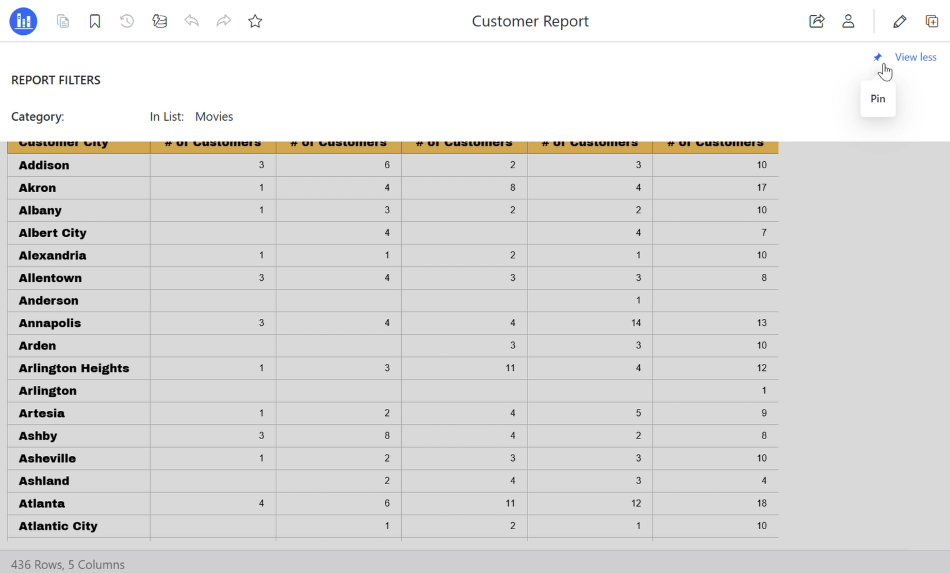Click REPORT FILTERS heading
The height and width of the screenshot is (573, 950).
(x=56, y=80)
